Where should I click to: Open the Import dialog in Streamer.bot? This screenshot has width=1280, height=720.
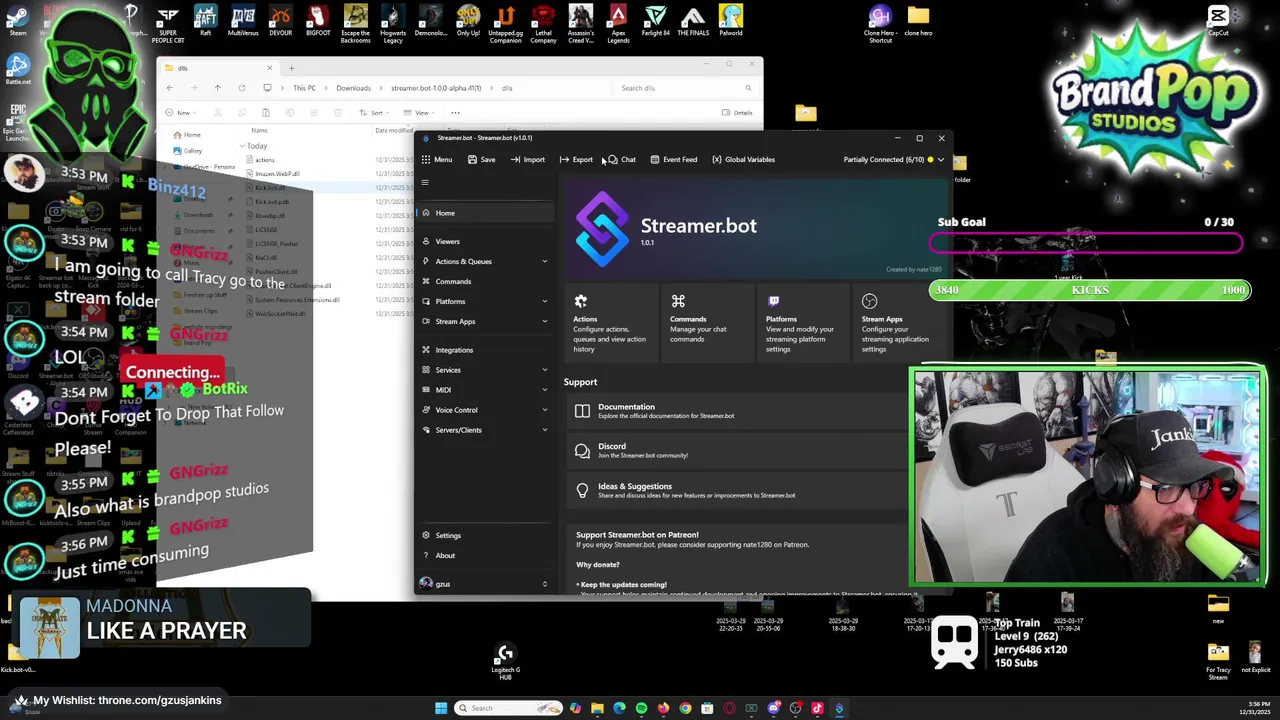coord(527,160)
